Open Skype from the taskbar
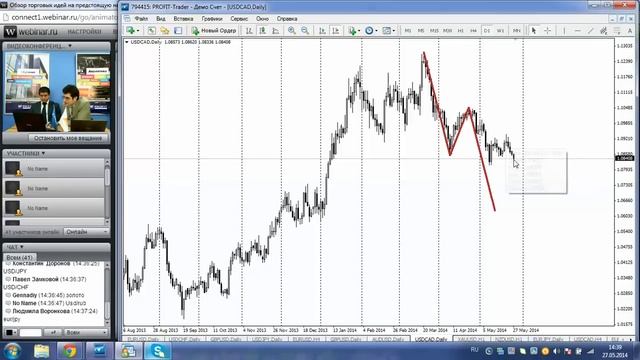Viewport: 640px width, 360px height. (158, 351)
